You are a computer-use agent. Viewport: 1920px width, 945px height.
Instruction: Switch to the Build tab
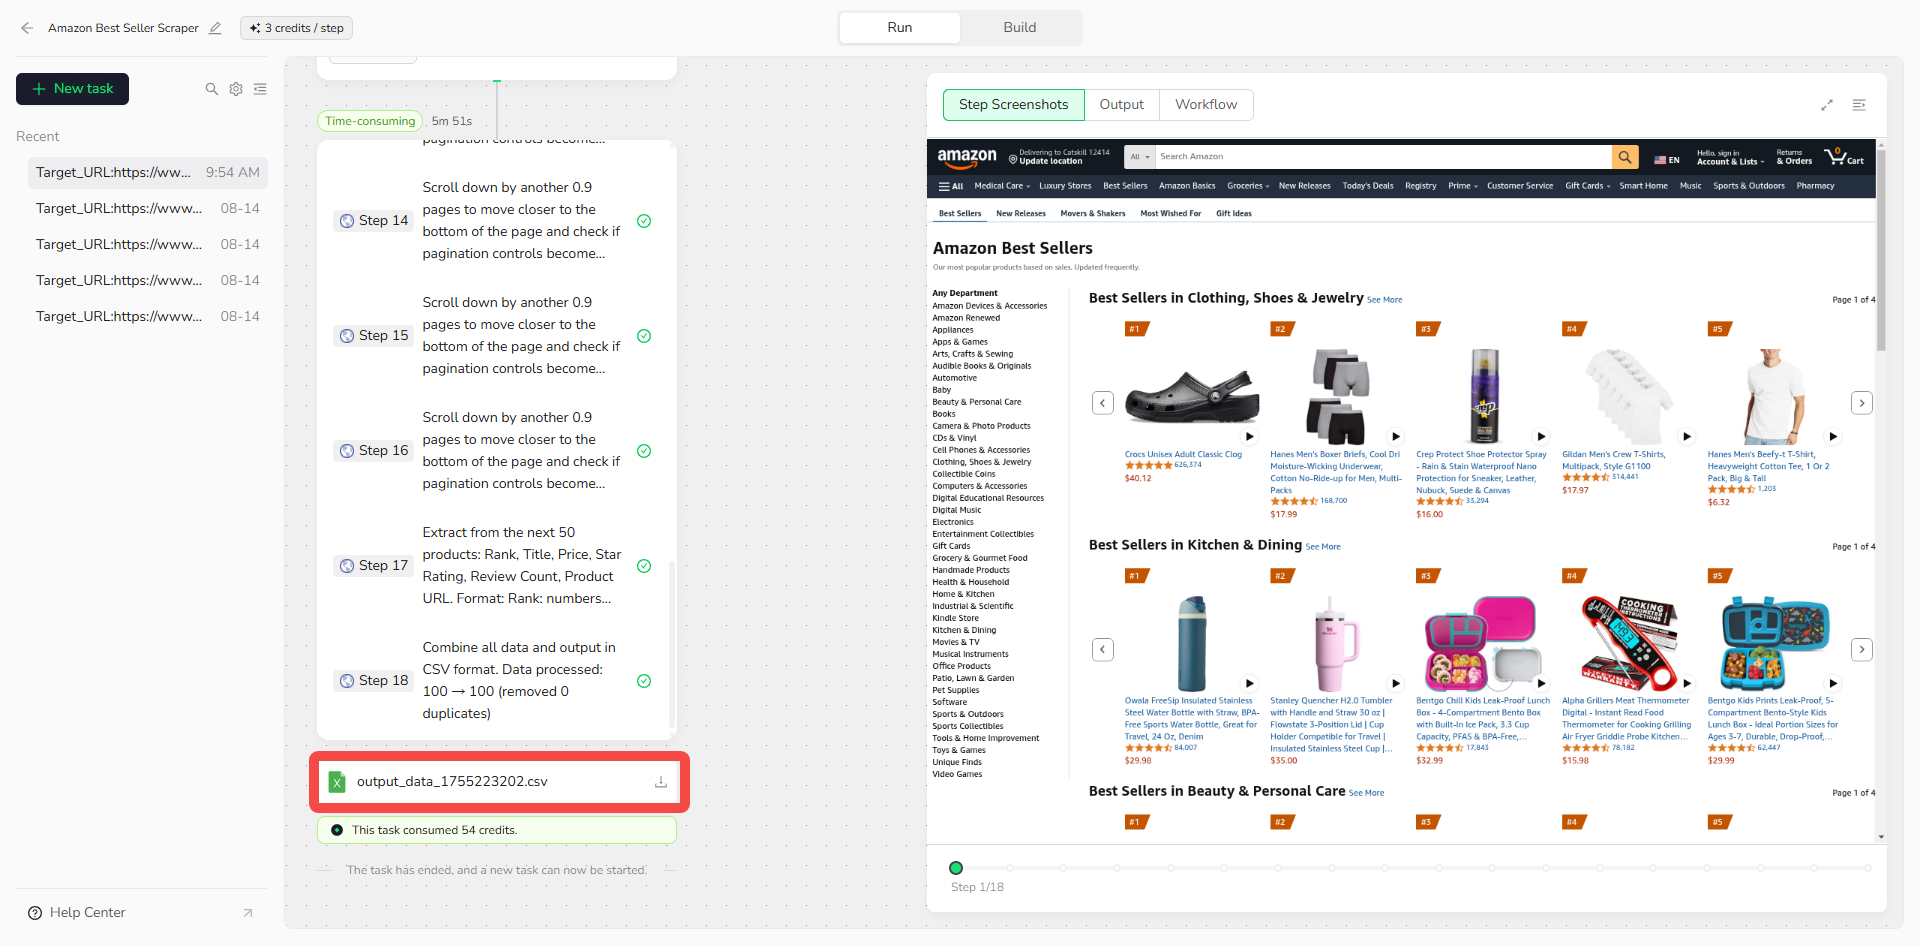1019,28
